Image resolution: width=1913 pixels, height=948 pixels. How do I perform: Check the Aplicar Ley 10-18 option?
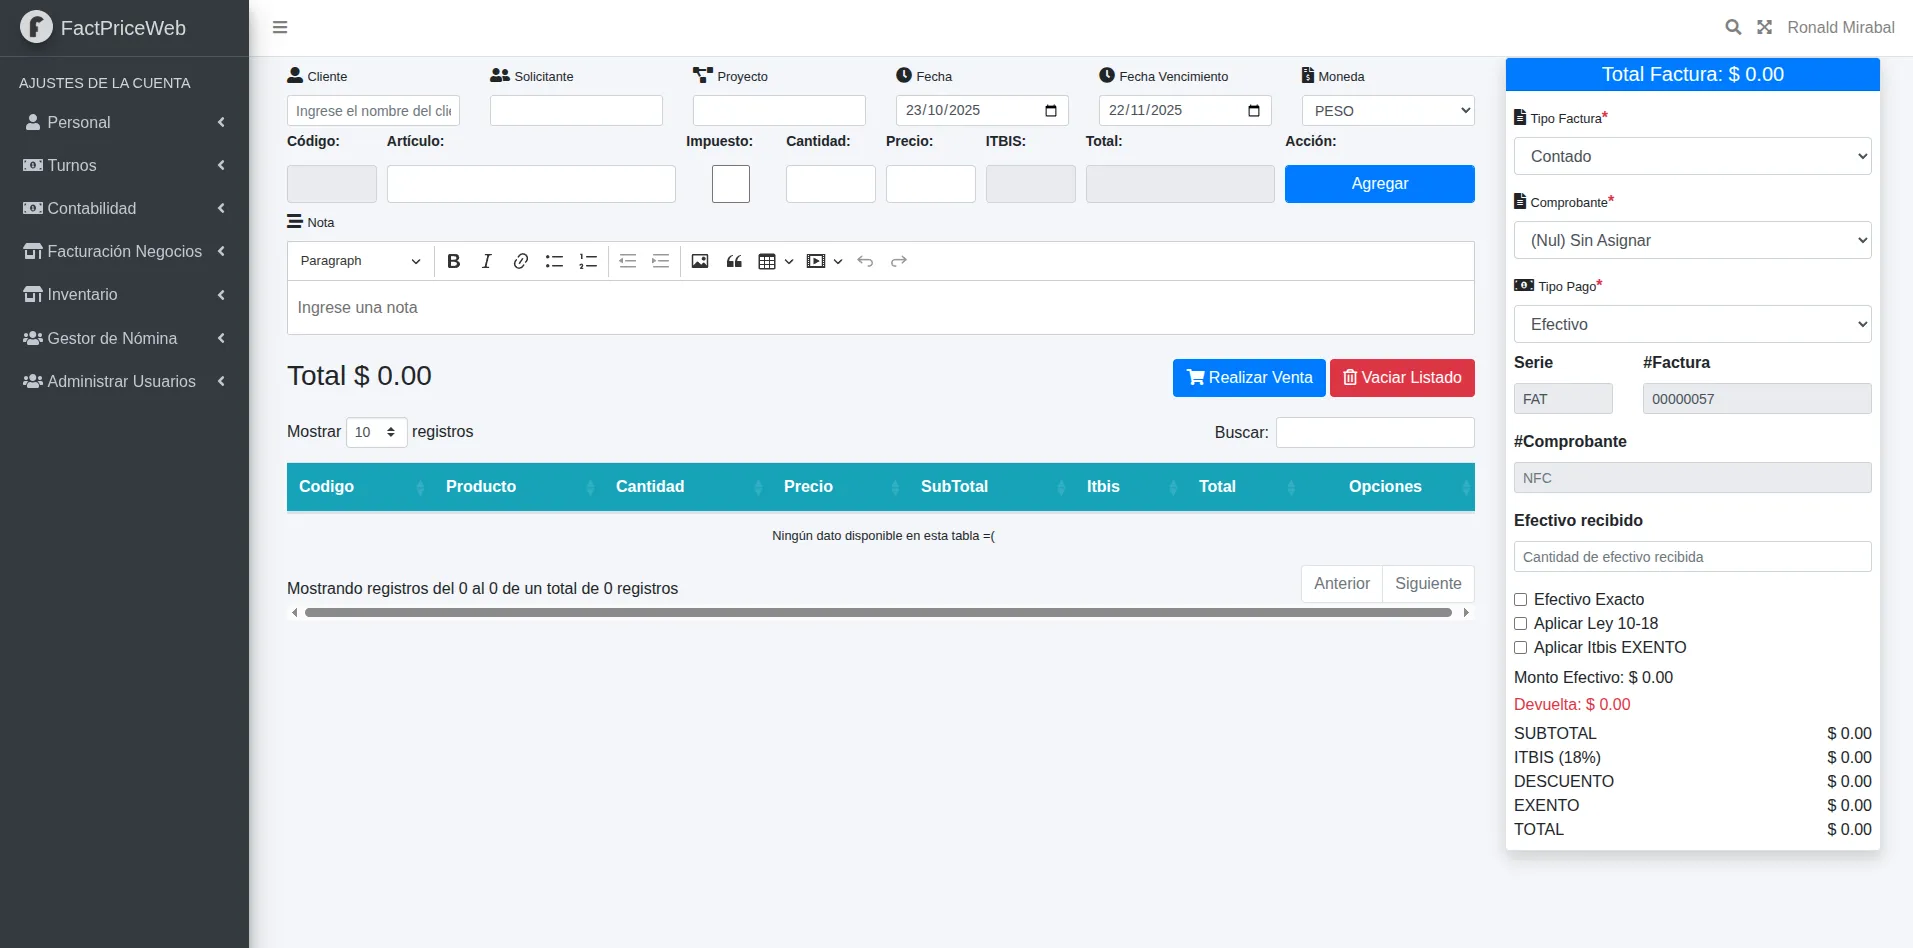[x=1521, y=623]
